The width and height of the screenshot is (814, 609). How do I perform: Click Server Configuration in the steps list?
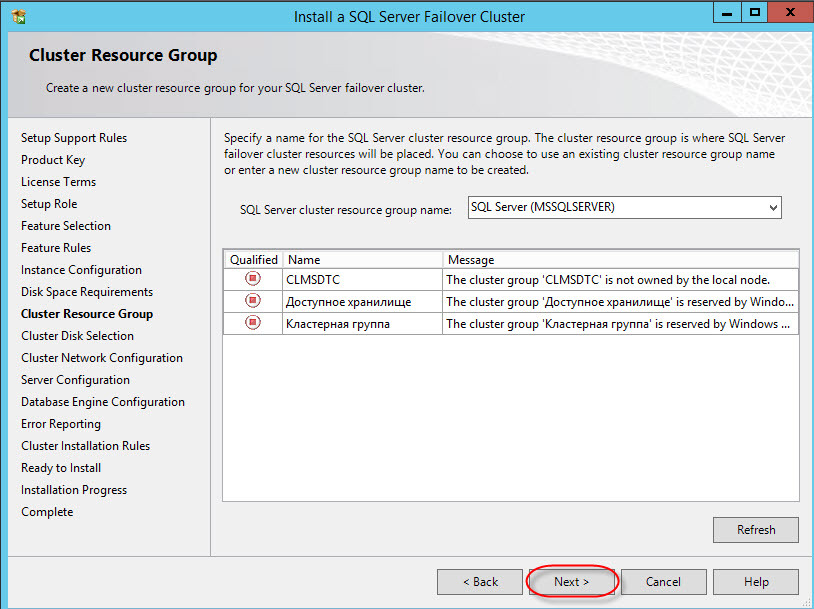click(75, 380)
